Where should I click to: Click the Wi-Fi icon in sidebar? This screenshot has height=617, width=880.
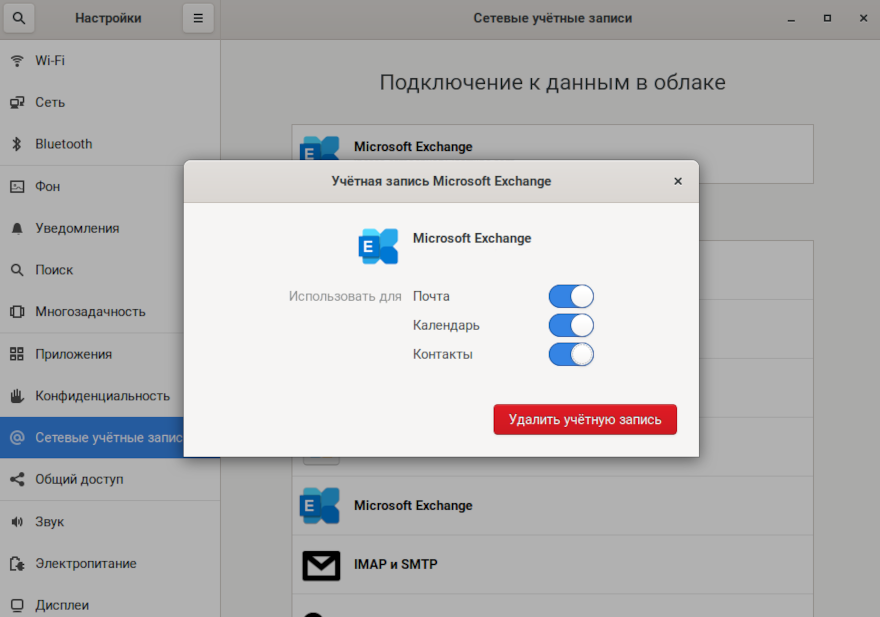(17, 60)
